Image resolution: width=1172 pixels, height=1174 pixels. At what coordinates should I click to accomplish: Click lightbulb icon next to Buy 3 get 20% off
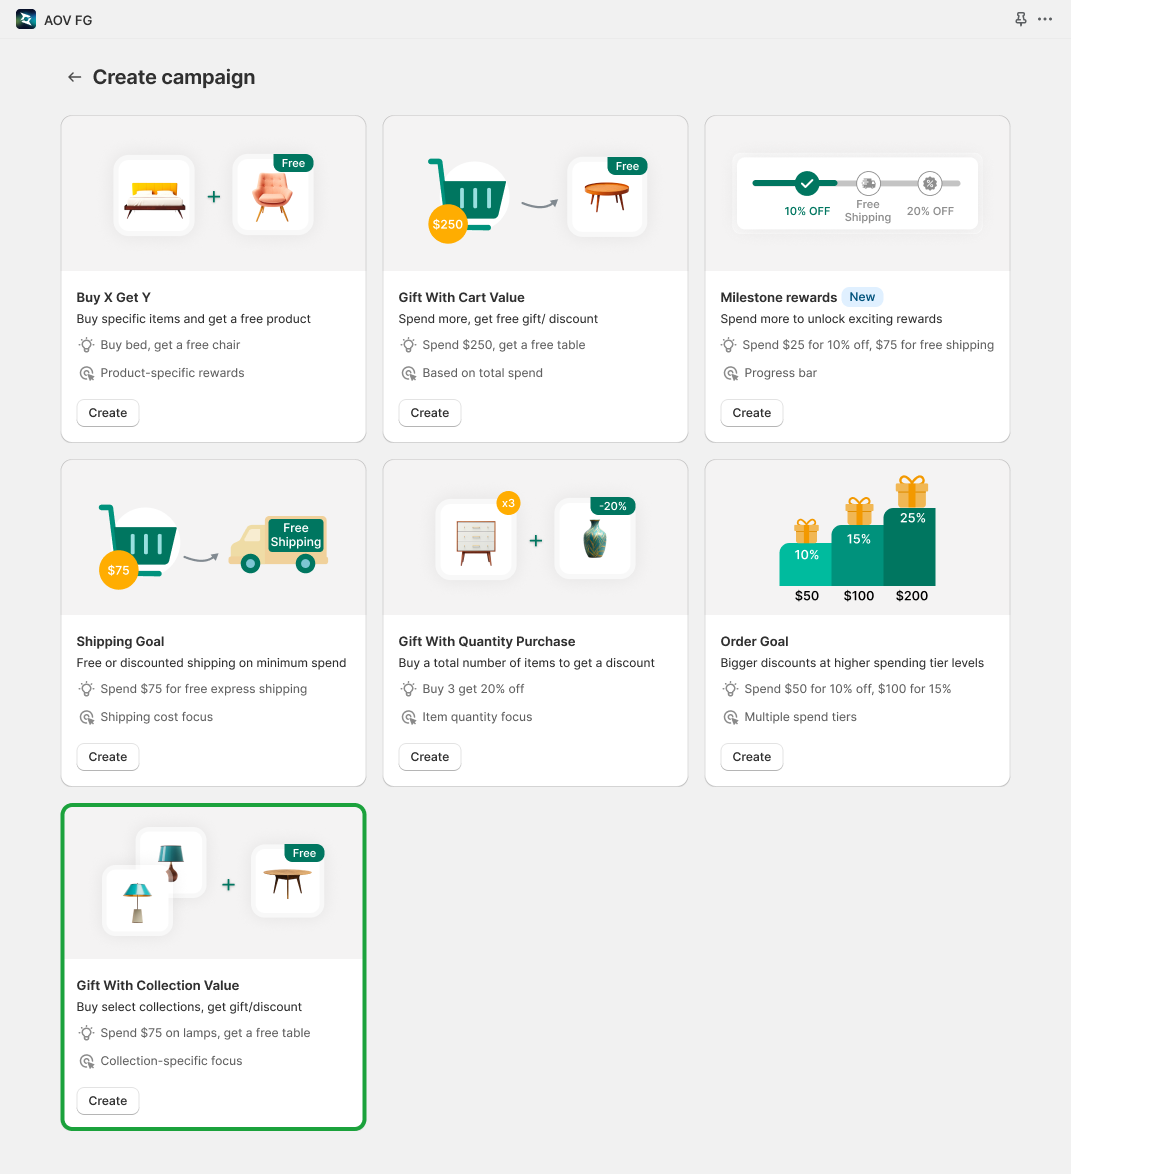click(x=409, y=689)
